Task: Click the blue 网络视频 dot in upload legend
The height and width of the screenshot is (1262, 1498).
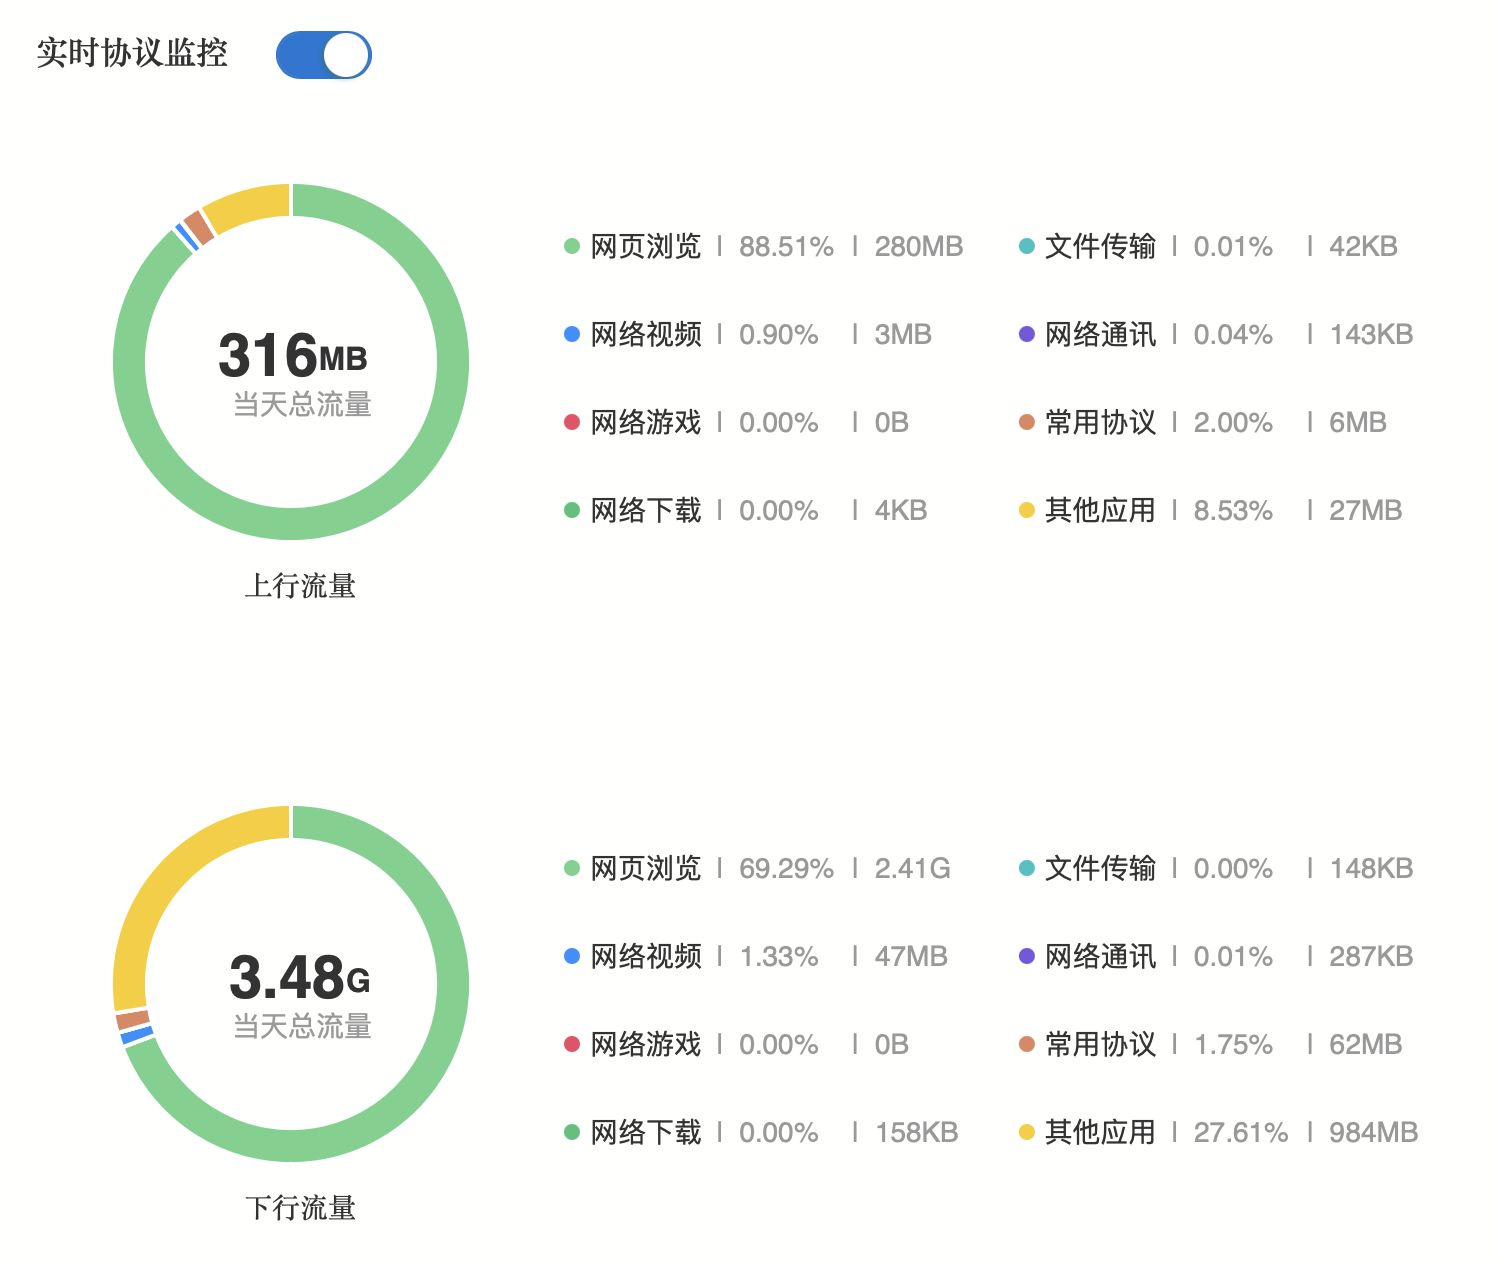Action: click(572, 334)
